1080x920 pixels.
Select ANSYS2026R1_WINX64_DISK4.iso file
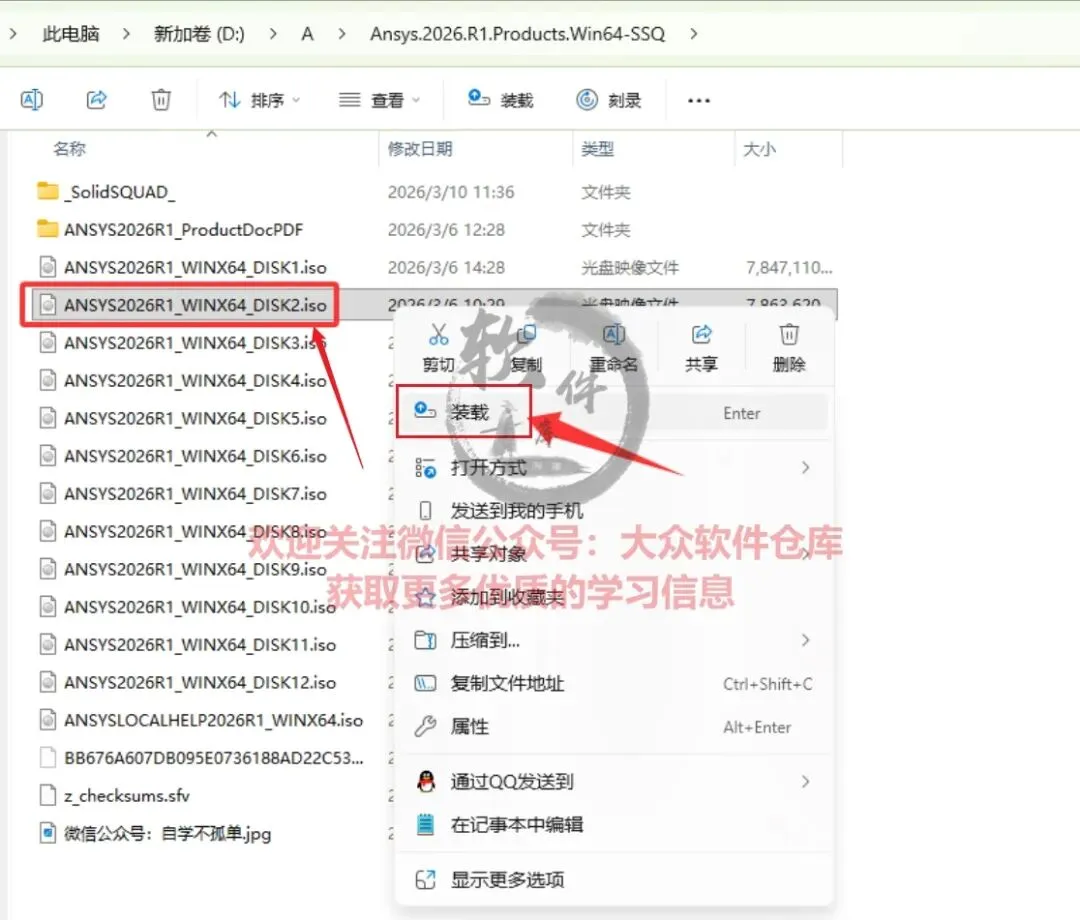(x=195, y=381)
